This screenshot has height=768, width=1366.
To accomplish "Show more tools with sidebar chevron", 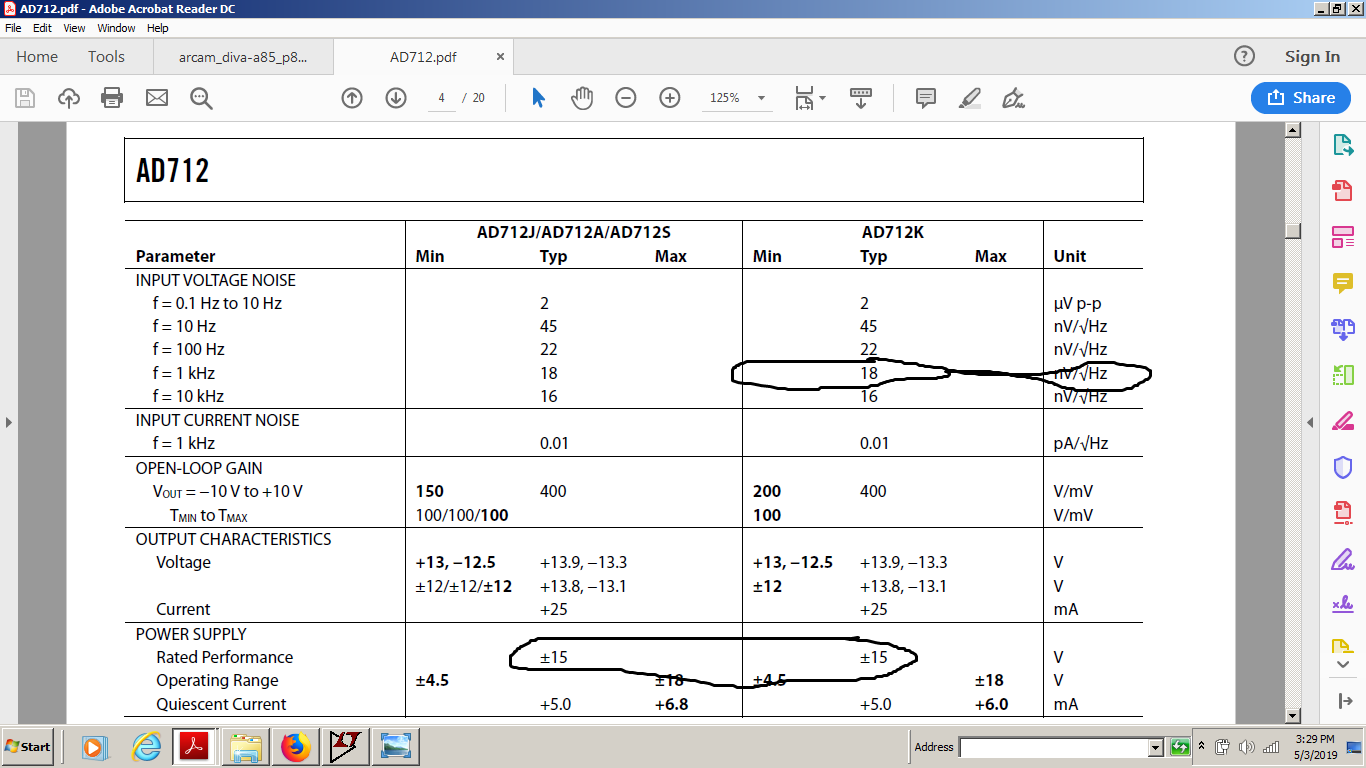I will [x=1343, y=664].
